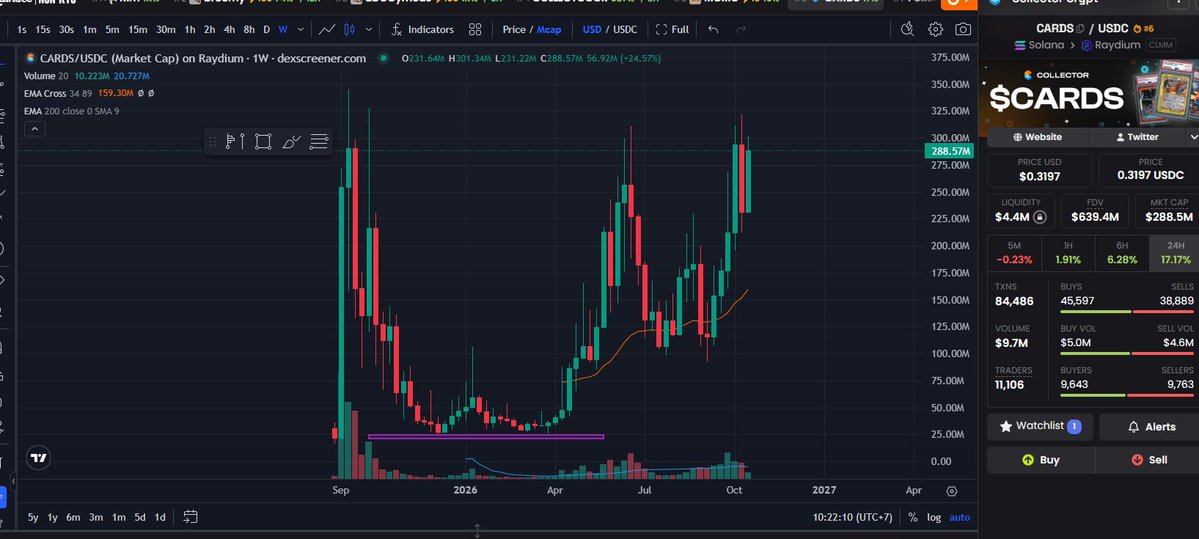Select the D daily timeframe
This screenshot has width=1199, height=539.
tap(266, 29)
